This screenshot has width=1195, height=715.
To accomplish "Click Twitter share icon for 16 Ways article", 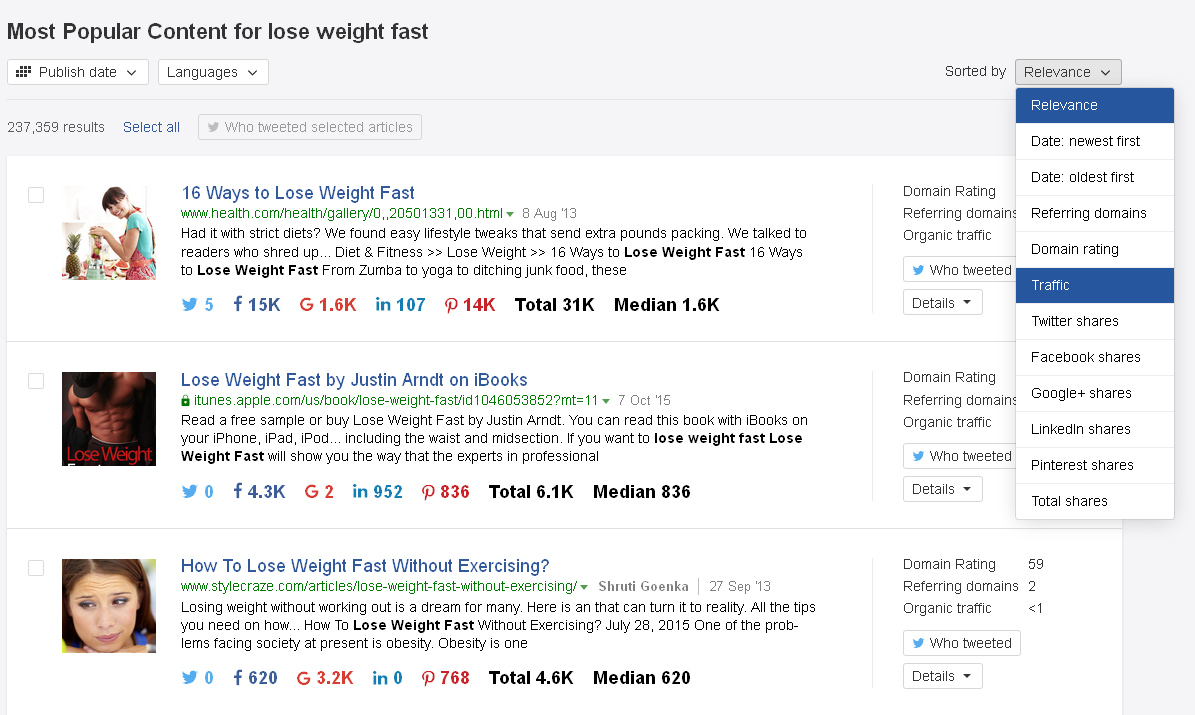I will coord(190,305).
